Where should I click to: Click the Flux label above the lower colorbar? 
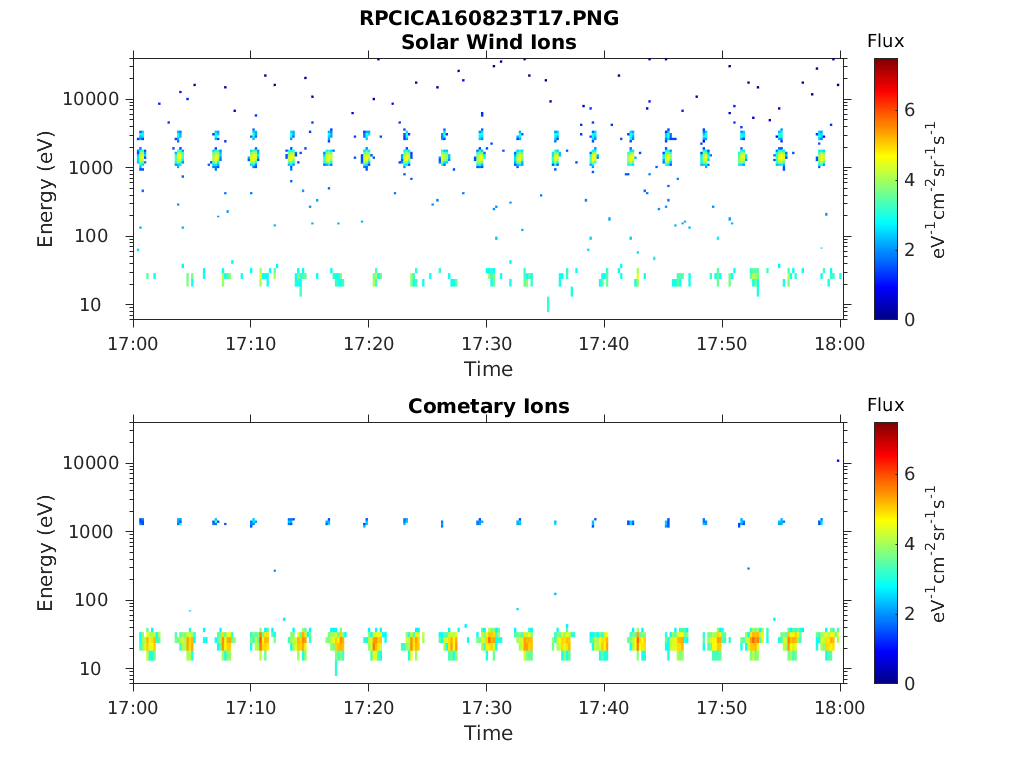click(885, 405)
